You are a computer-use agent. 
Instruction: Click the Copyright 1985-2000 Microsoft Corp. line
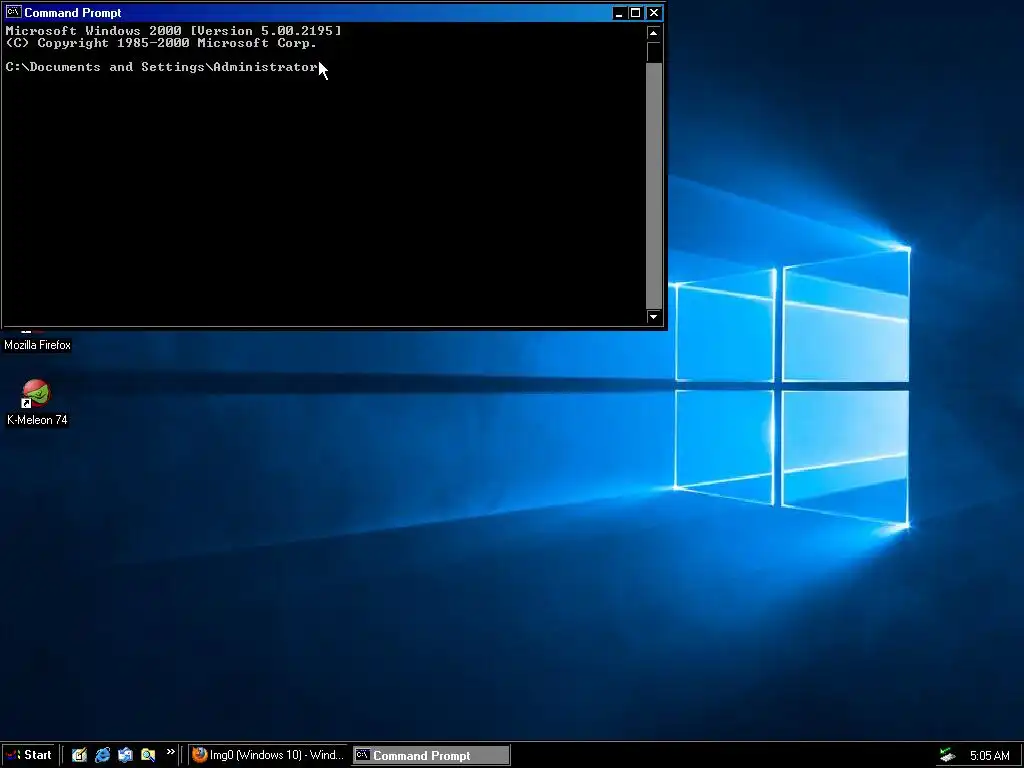(161, 43)
